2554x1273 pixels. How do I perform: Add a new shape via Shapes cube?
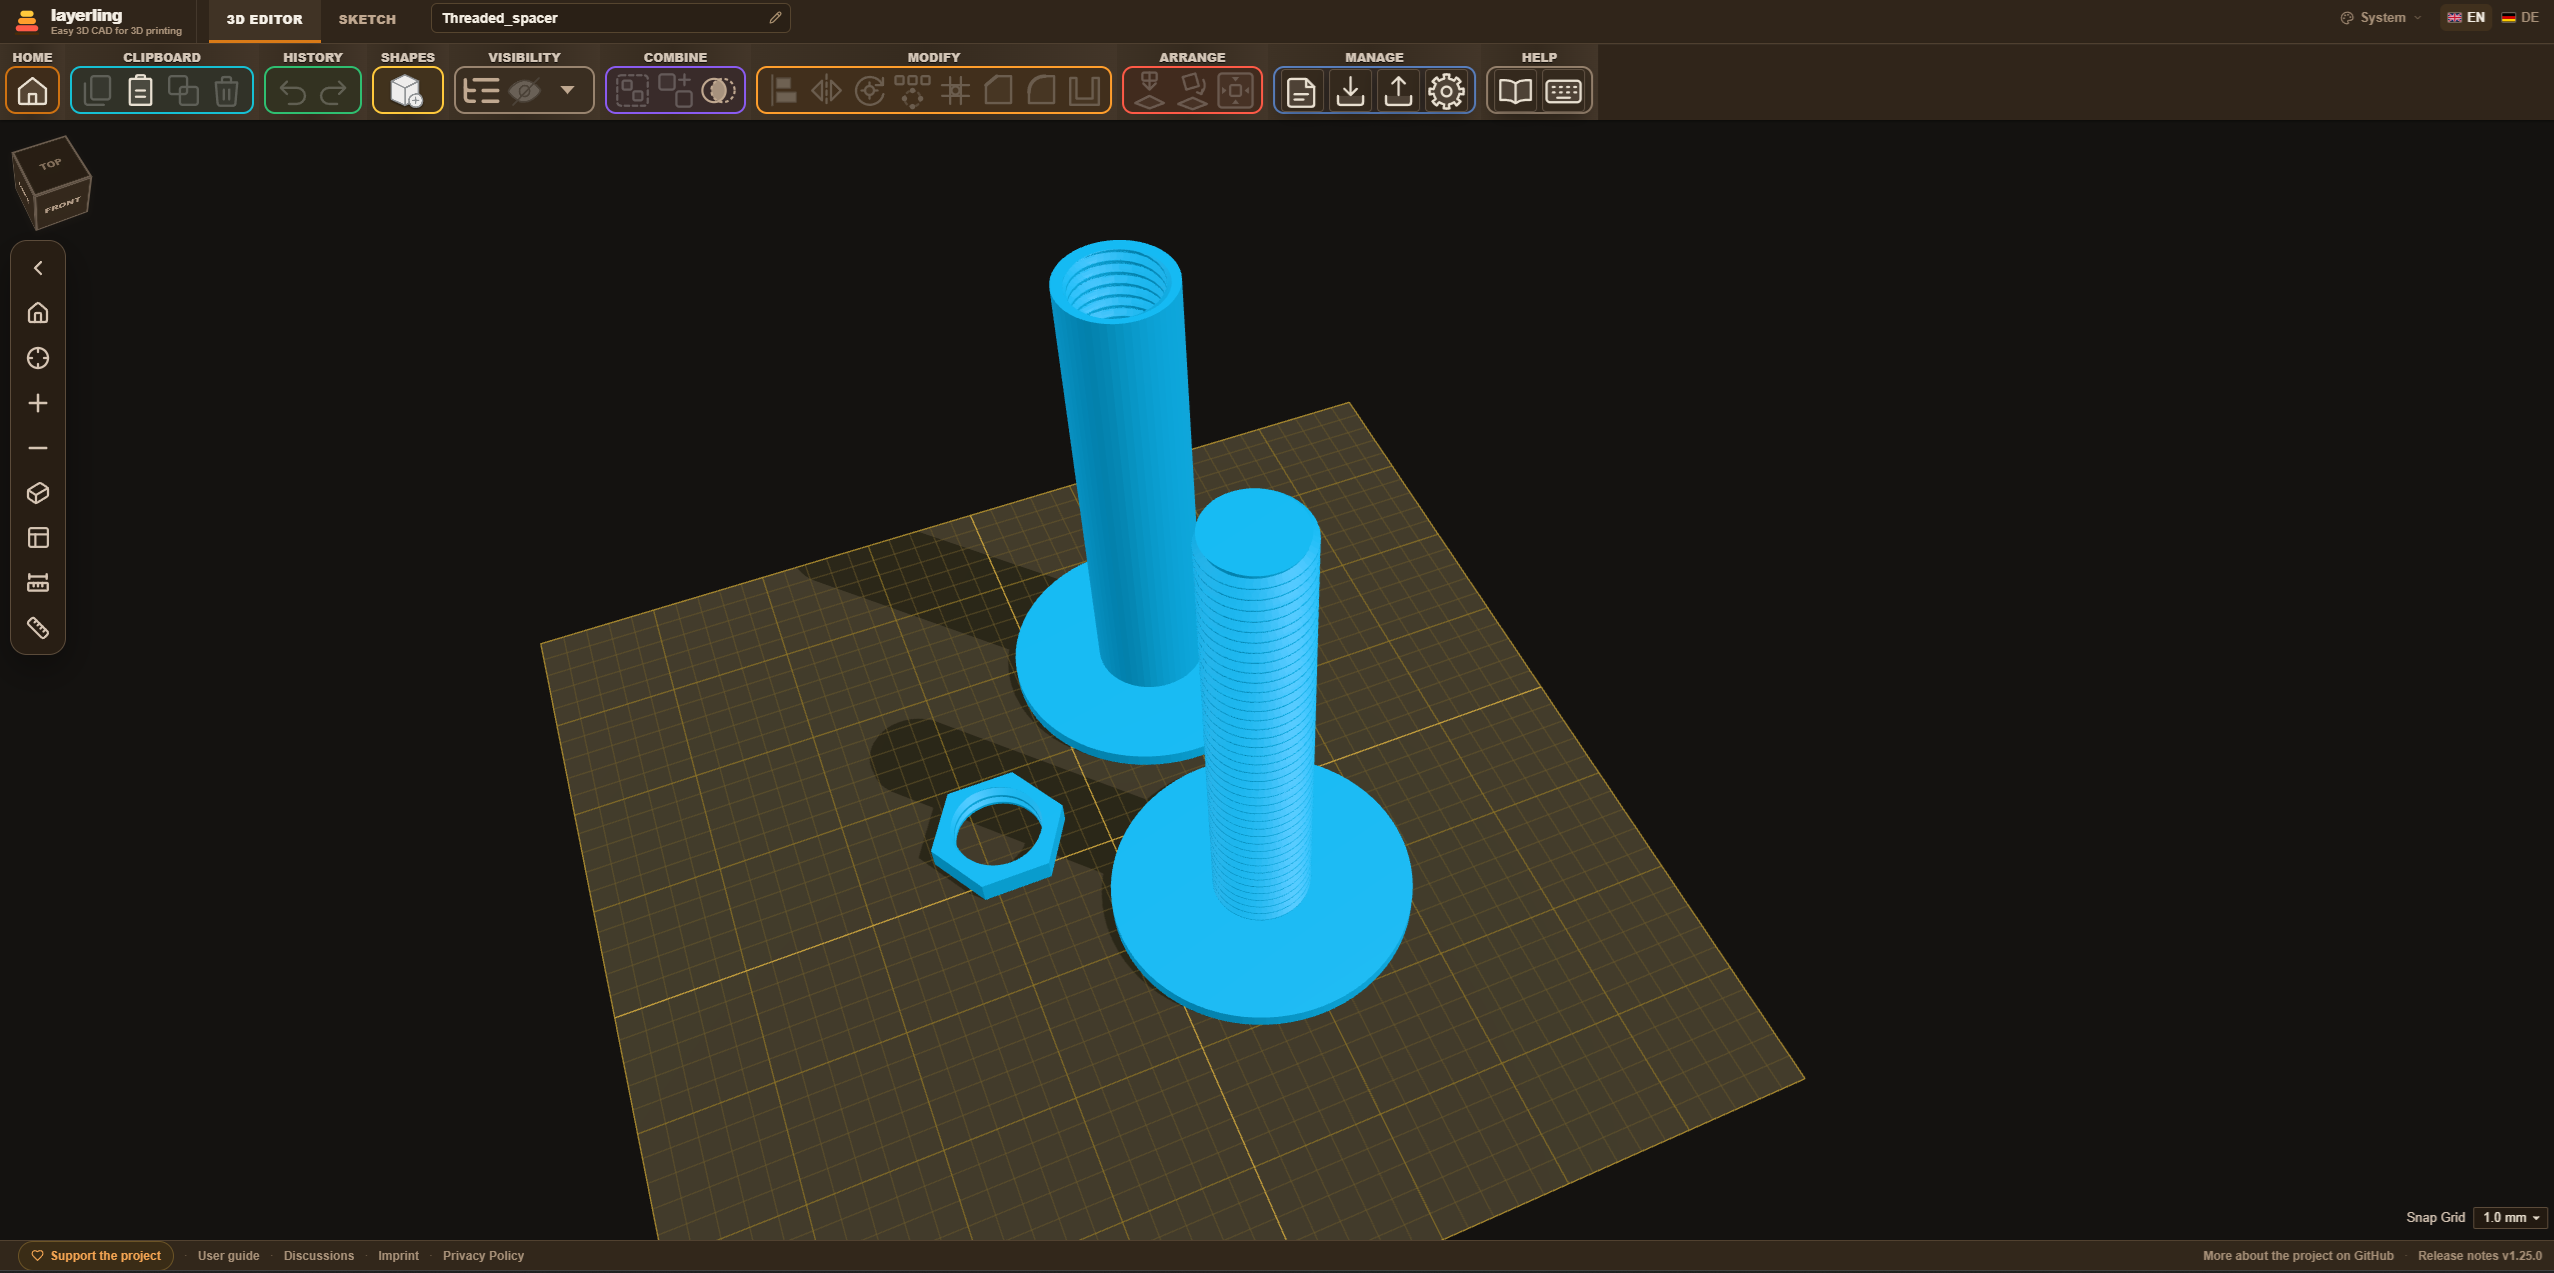tap(407, 91)
